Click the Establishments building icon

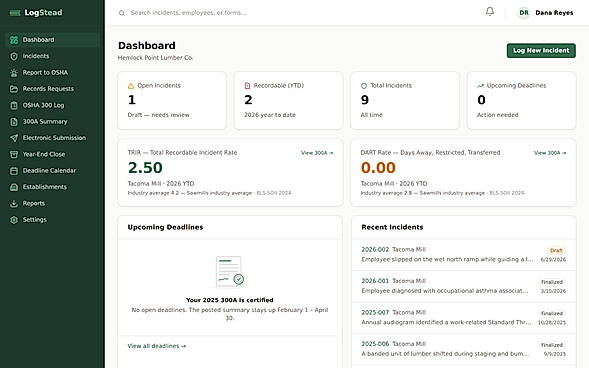[x=14, y=187]
